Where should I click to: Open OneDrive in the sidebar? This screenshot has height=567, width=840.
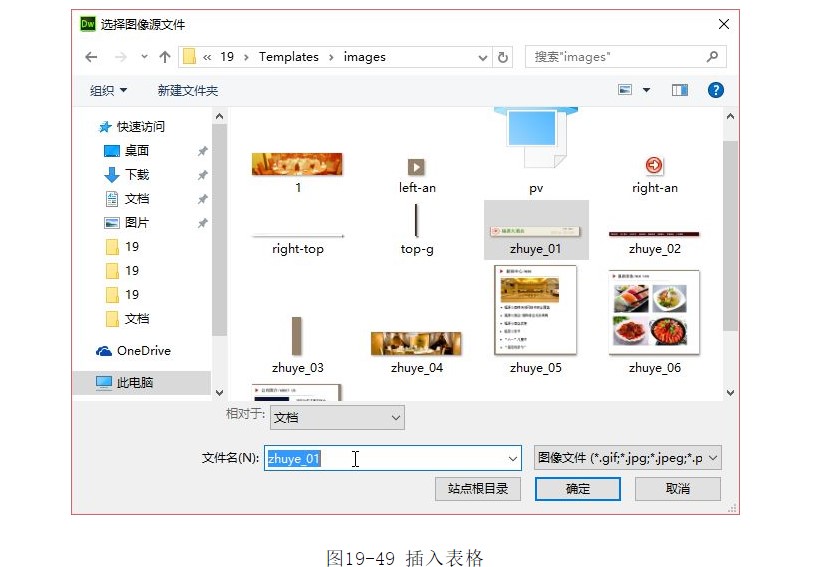point(143,351)
